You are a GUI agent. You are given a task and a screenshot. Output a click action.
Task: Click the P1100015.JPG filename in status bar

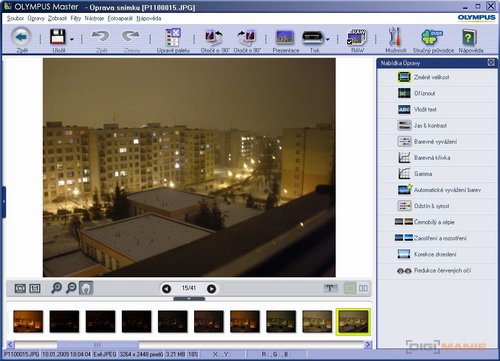[21, 354]
